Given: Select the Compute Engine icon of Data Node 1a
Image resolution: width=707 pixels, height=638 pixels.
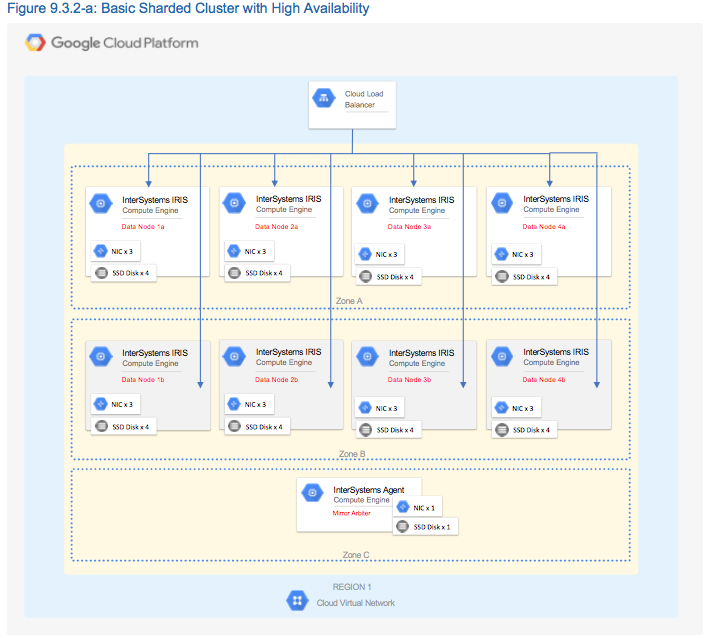Looking at the screenshot, I should (x=101, y=203).
